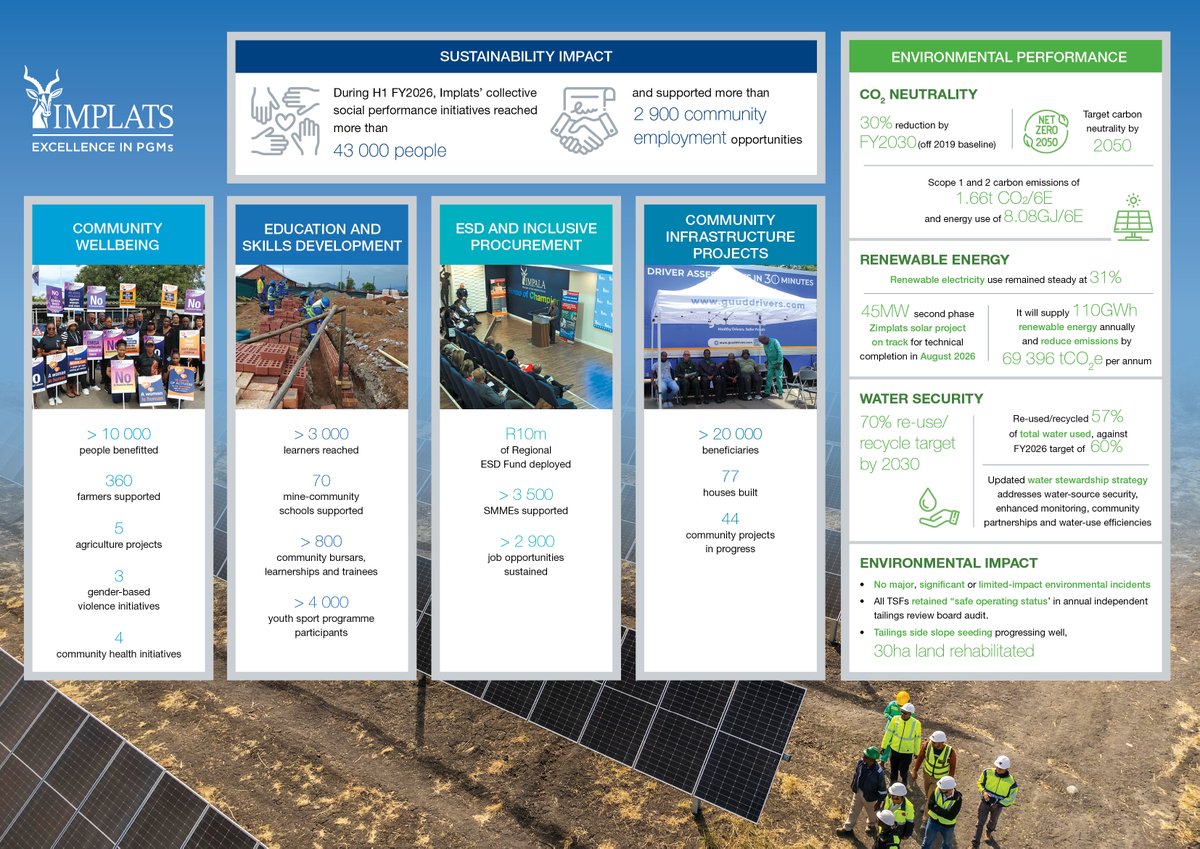Click '> 2 900 job opportunities sustained'
The height and width of the screenshot is (849, 1200).
coord(526,556)
